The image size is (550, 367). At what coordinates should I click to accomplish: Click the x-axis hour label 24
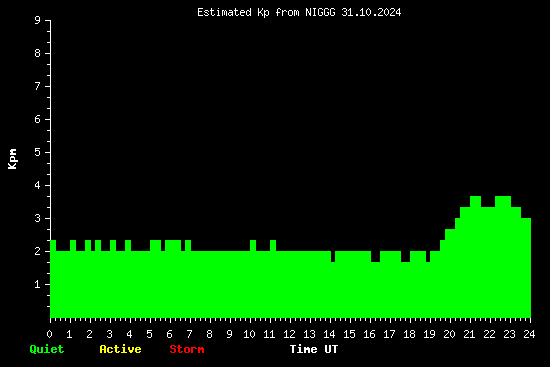pyautogui.click(x=529, y=334)
